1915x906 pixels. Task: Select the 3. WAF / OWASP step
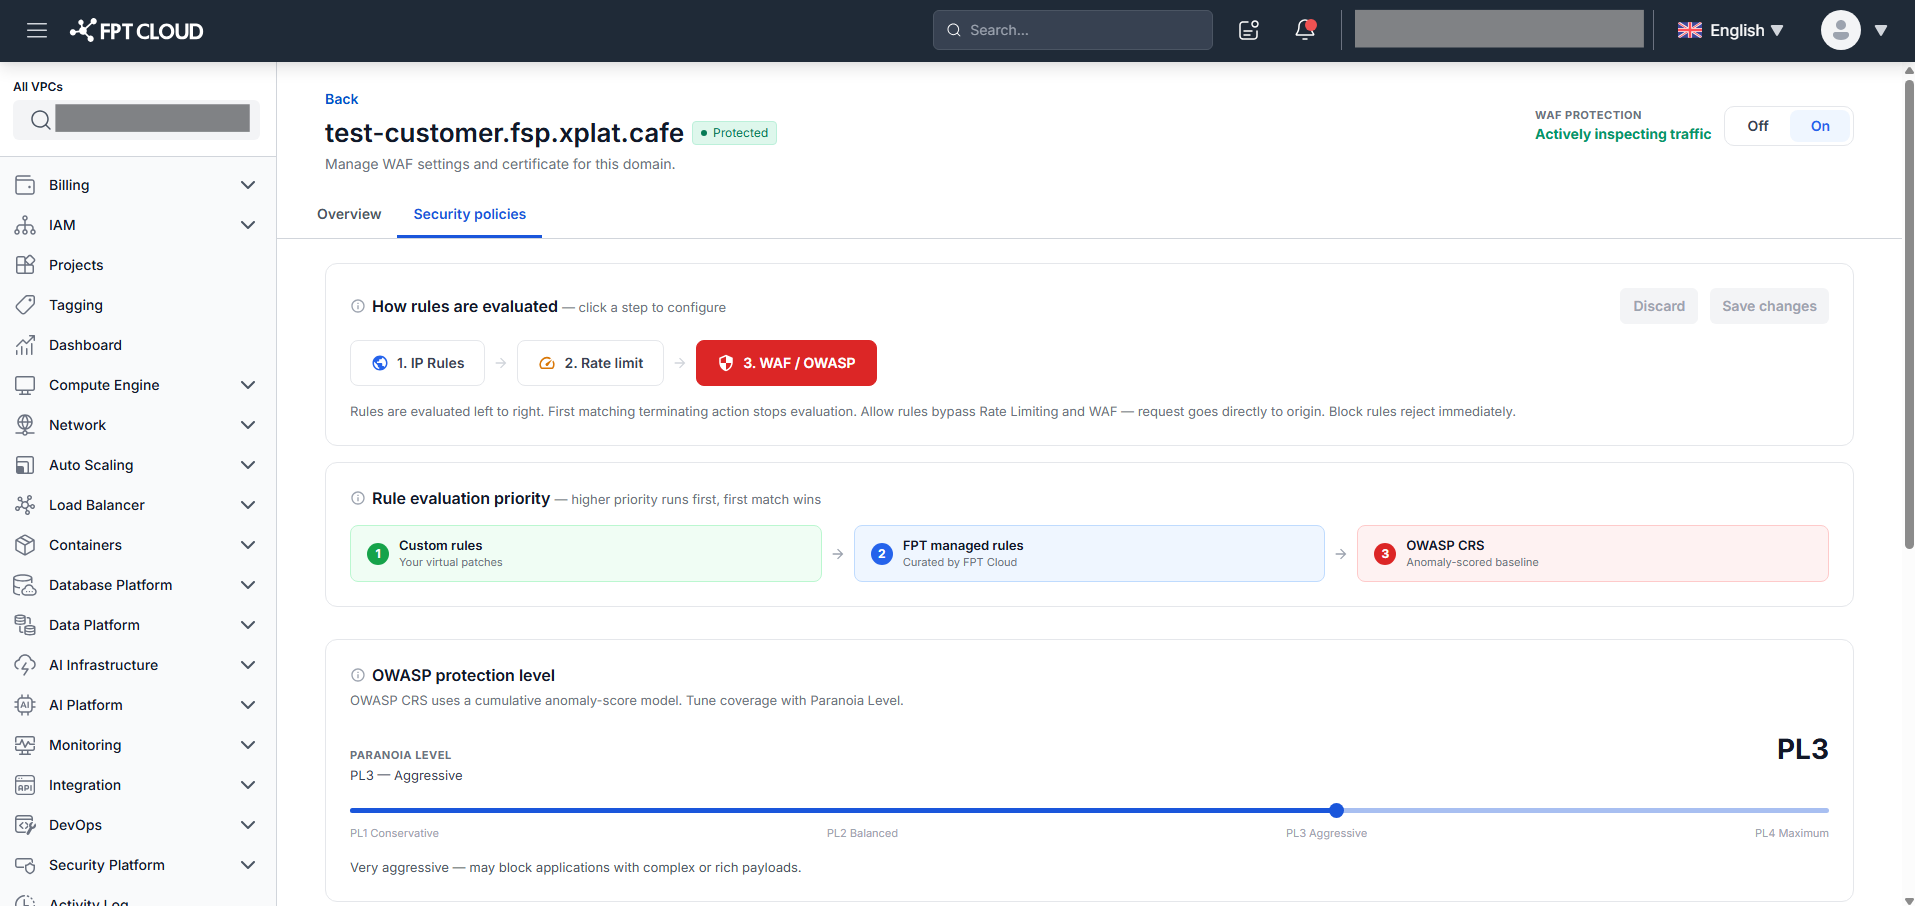(x=786, y=363)
